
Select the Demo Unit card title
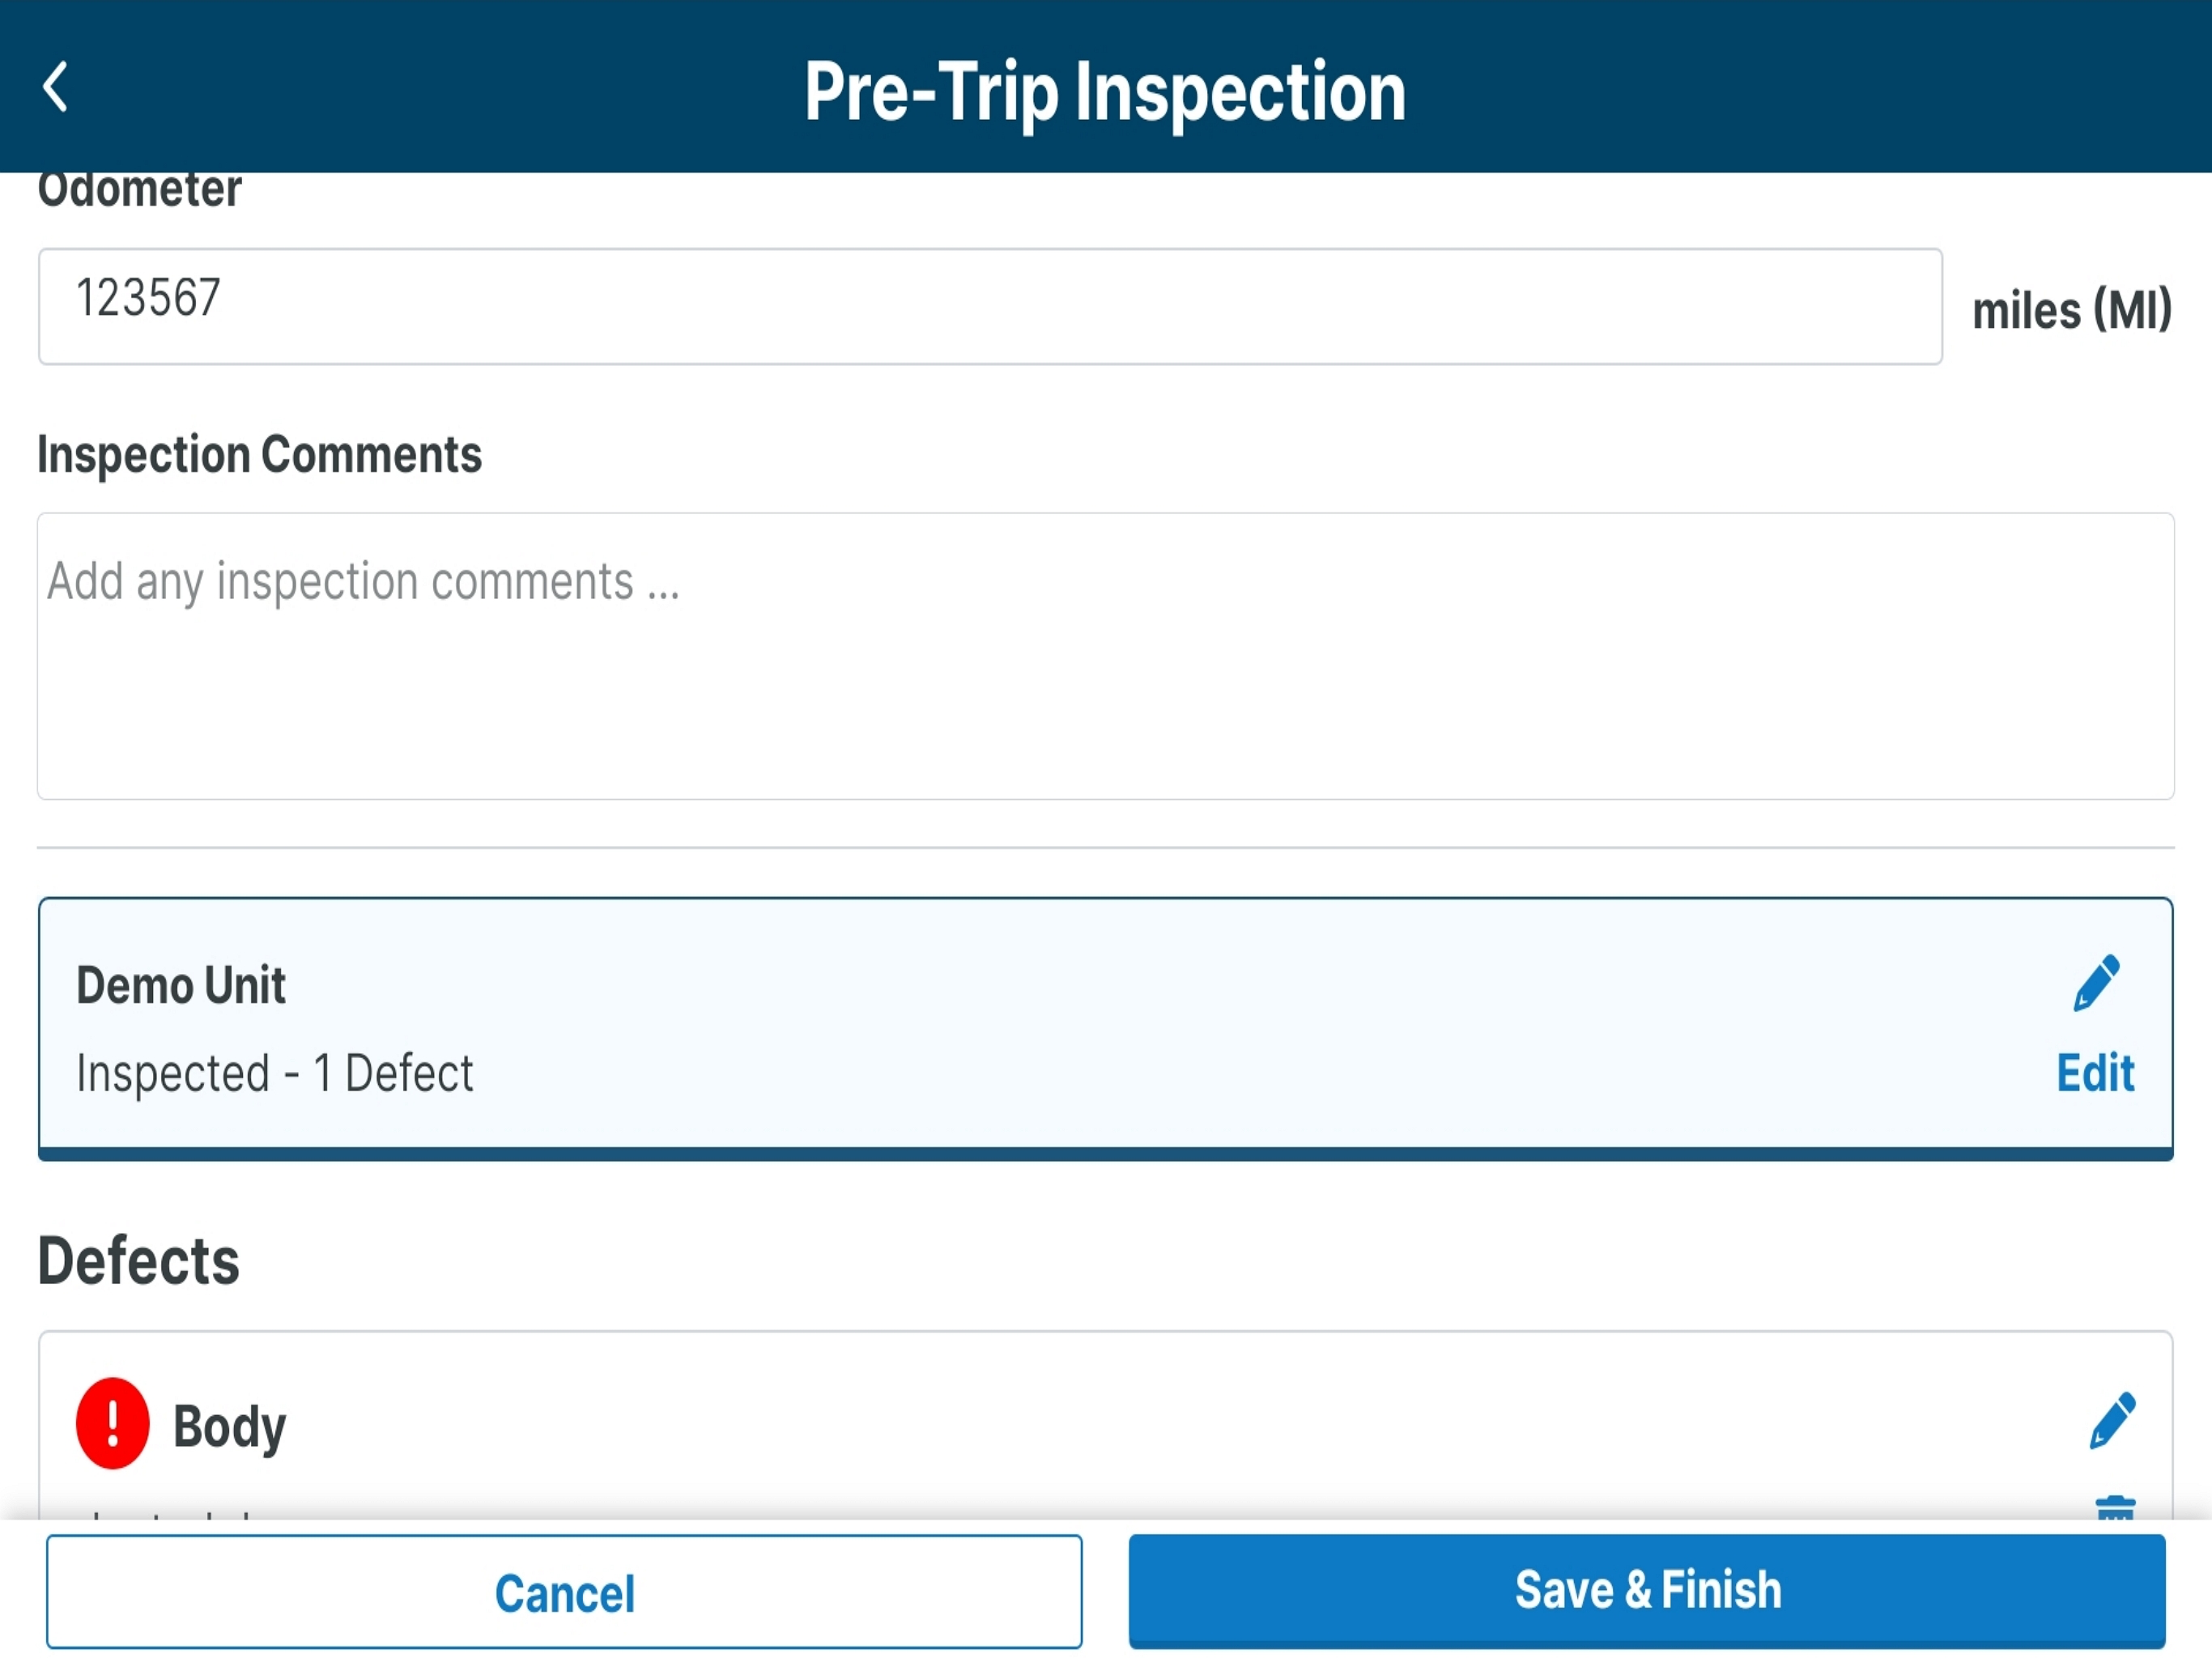181,985
